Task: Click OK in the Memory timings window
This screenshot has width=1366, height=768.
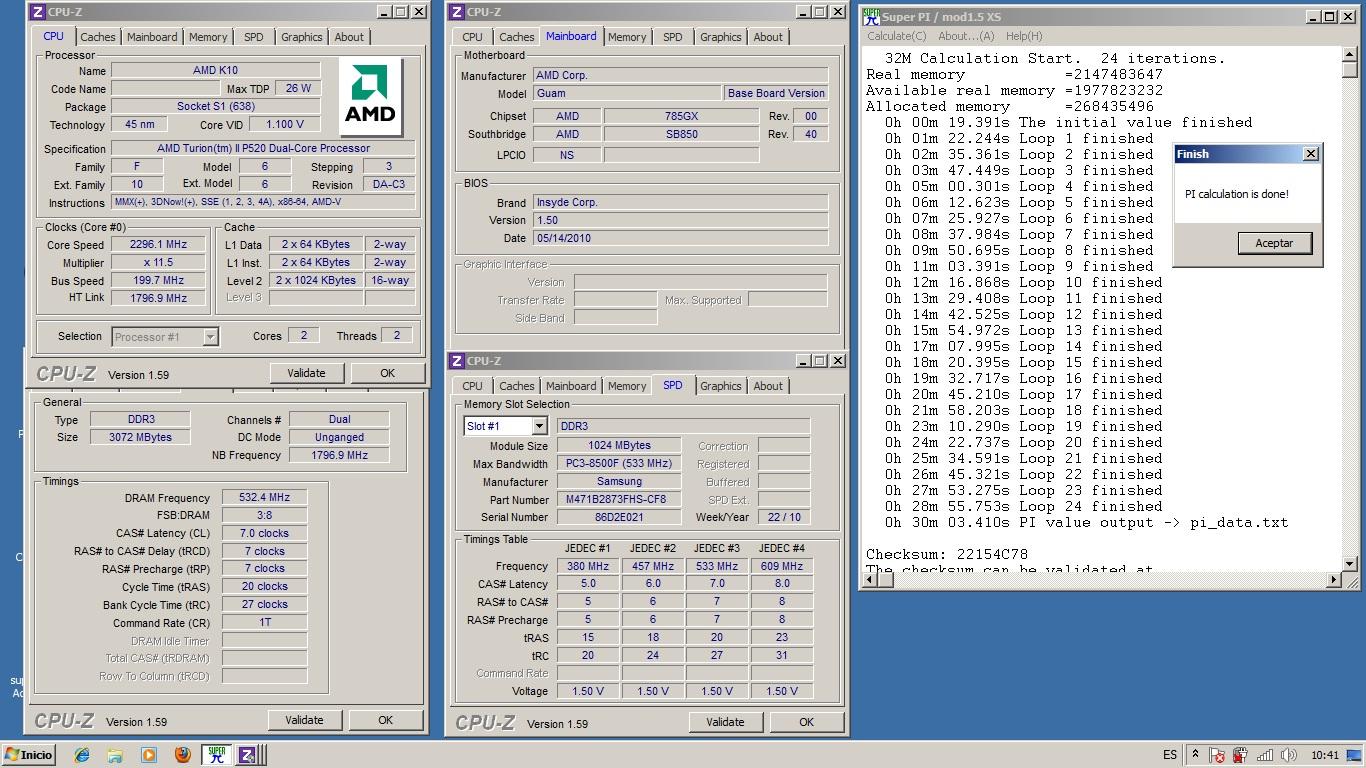Action: [385, 720]
